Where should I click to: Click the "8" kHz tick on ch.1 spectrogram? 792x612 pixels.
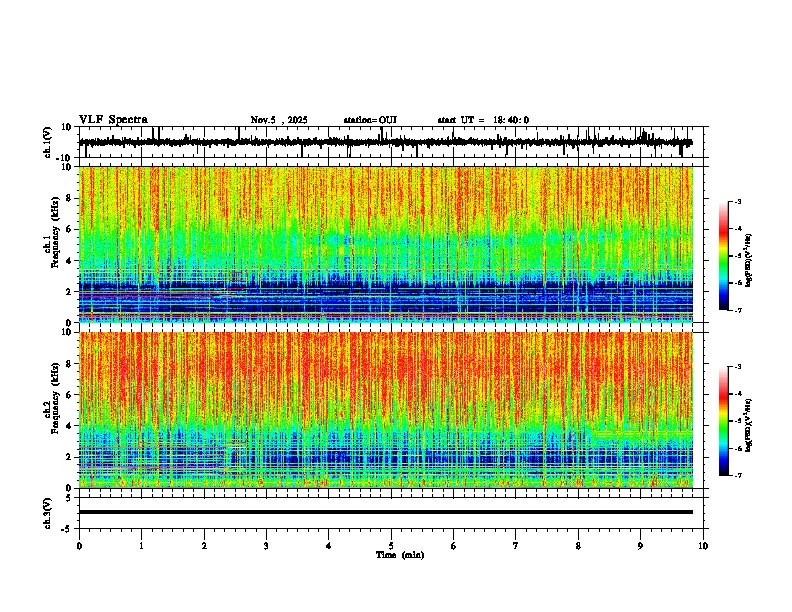point(70,198)
